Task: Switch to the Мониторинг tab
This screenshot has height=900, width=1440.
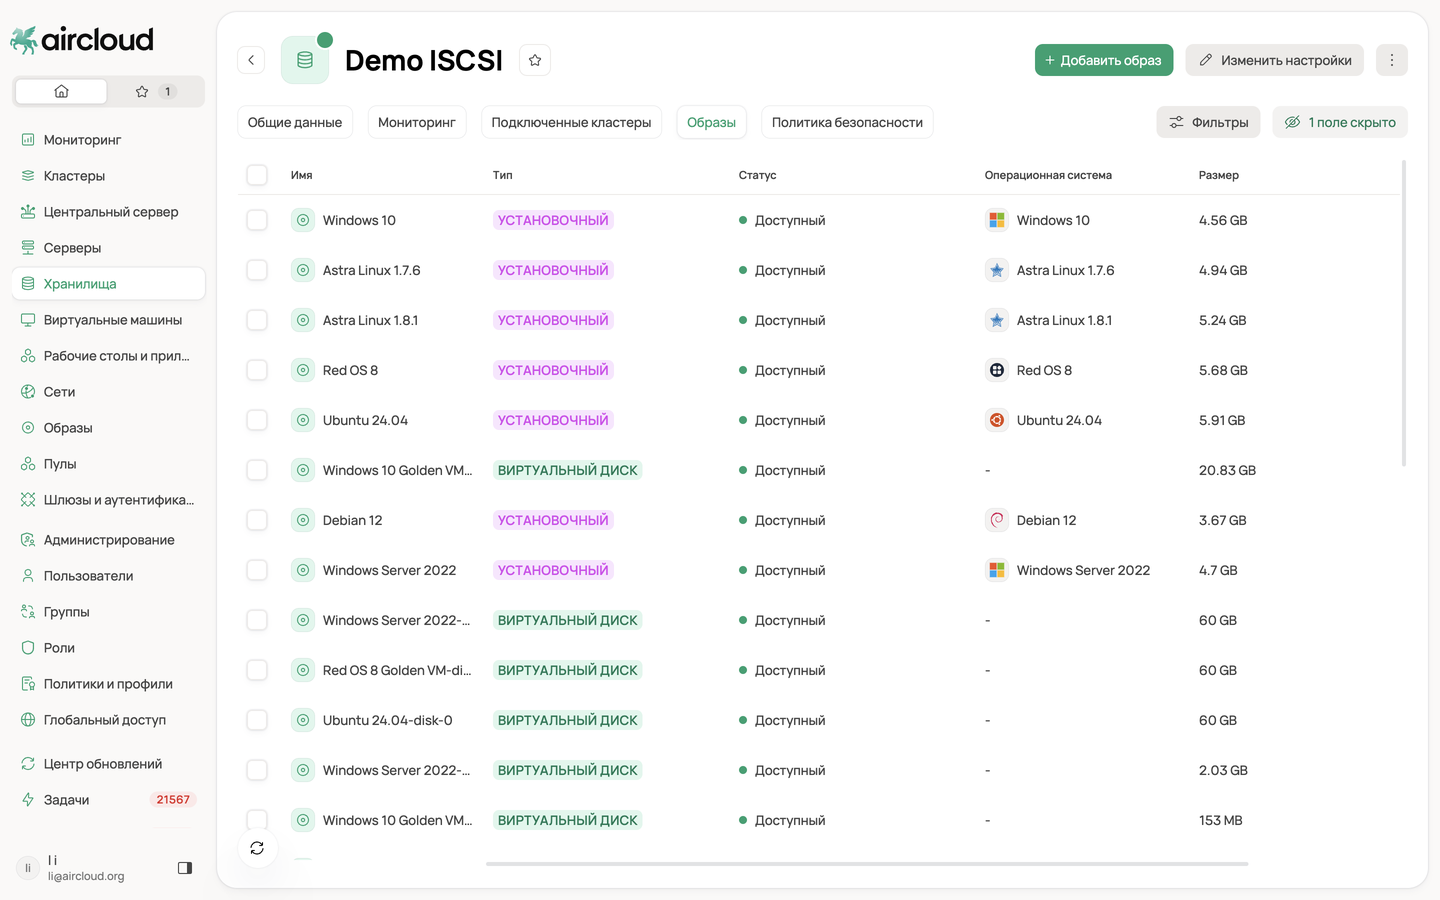Action: coord(417,122)
